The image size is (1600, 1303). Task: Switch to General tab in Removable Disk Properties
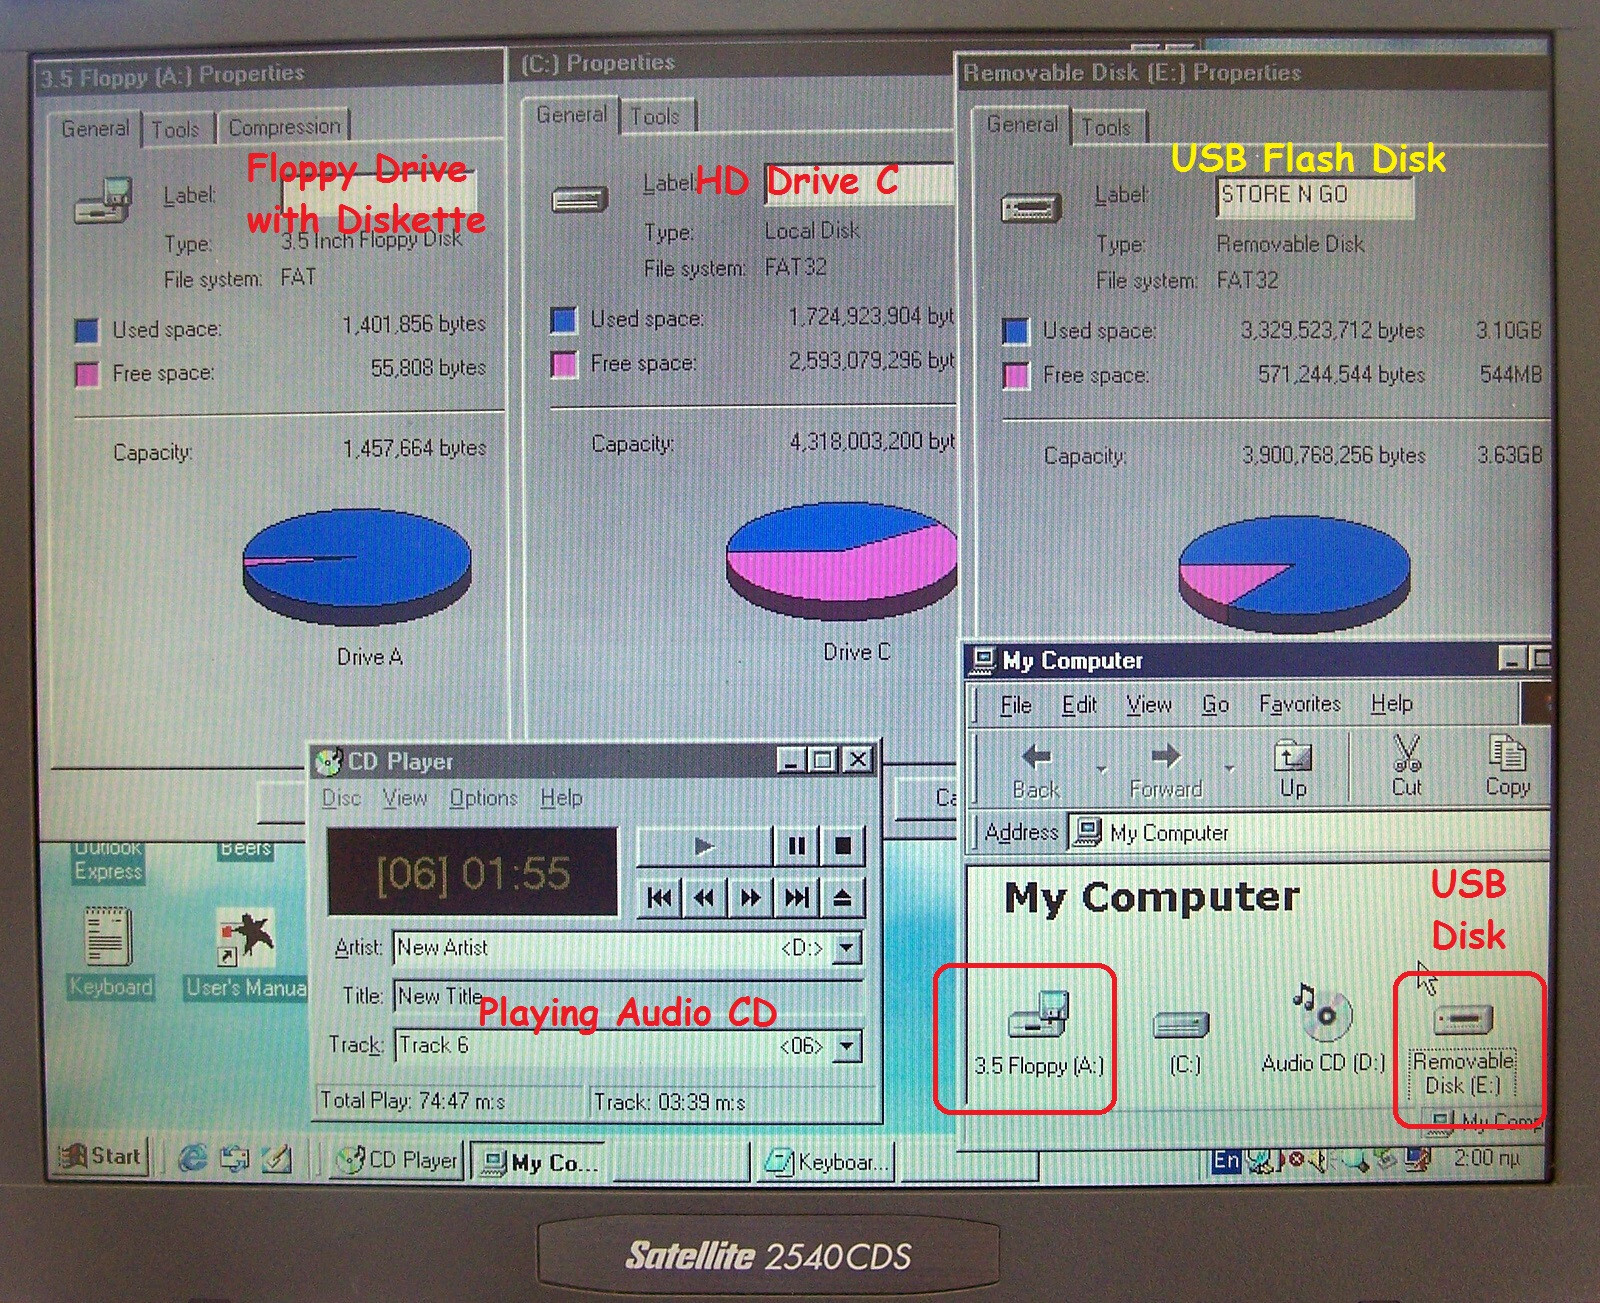click(x=1022, y=124)
